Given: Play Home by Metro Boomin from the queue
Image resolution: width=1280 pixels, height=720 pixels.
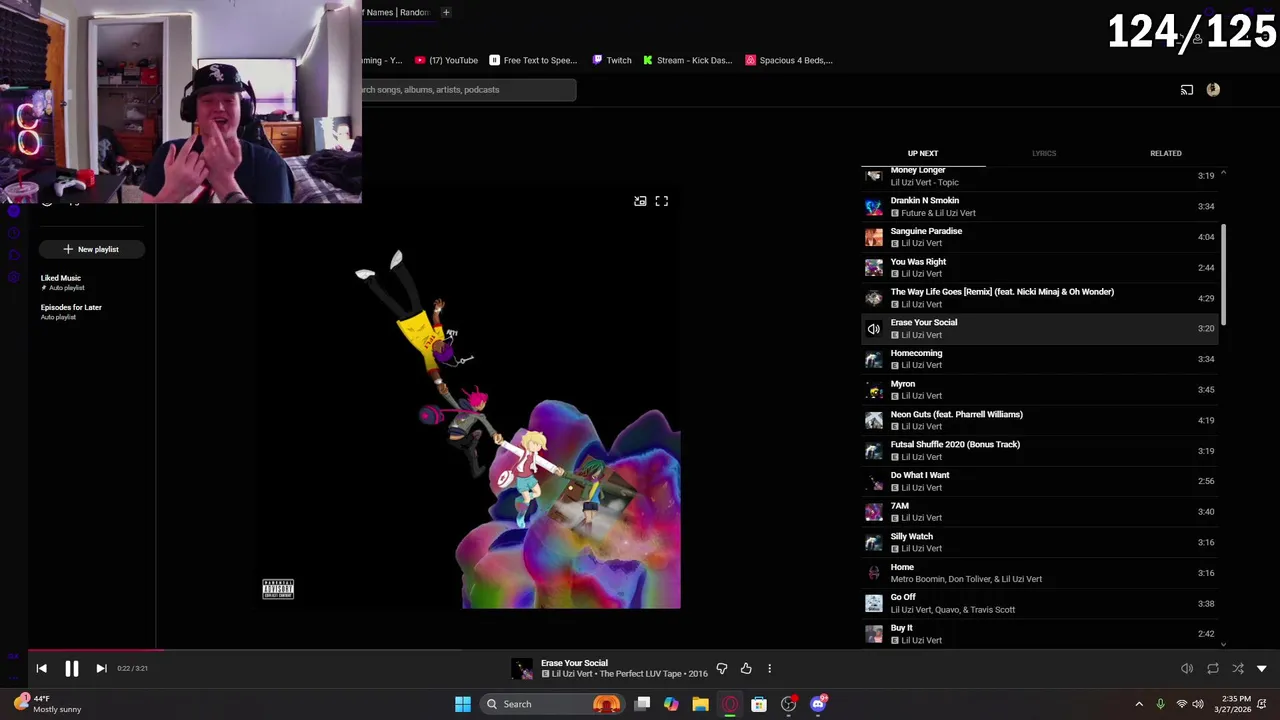Looking at the screenshot, I should point(1040,573).
